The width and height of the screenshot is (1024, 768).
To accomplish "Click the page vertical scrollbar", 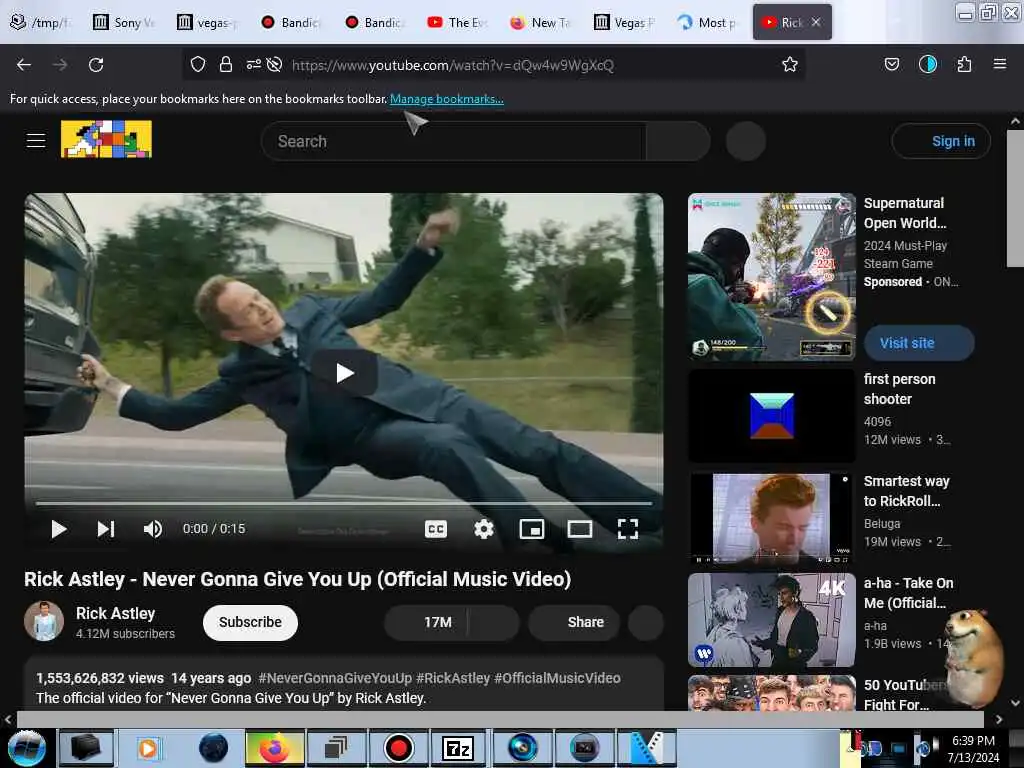I will [1015, 199].
